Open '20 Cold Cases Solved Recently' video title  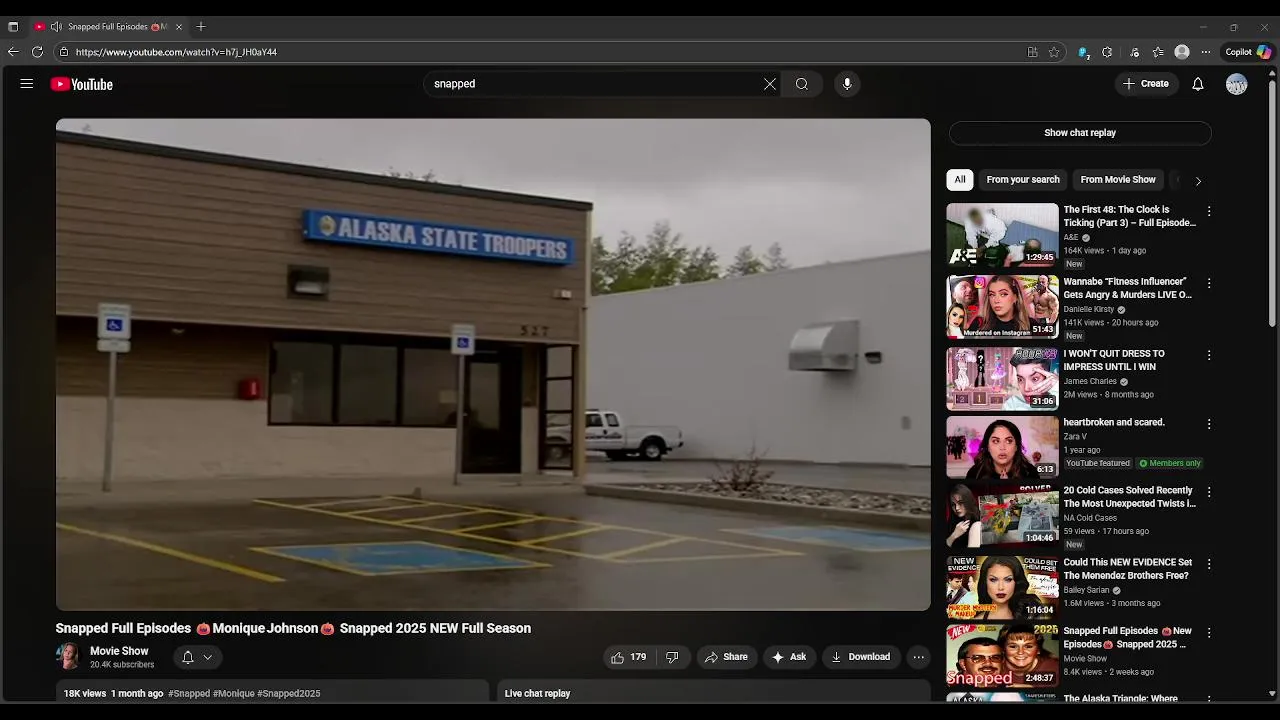point(1129,497)
